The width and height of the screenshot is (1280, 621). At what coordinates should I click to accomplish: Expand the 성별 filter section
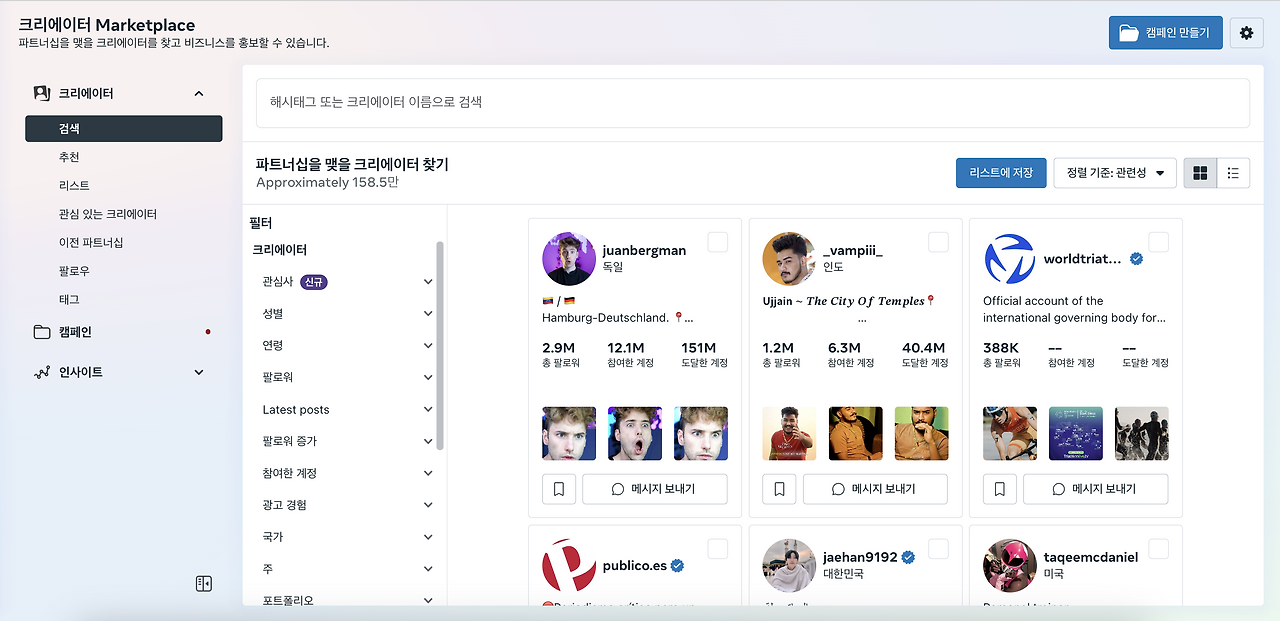pyautogui.click(x=347, y=313)
